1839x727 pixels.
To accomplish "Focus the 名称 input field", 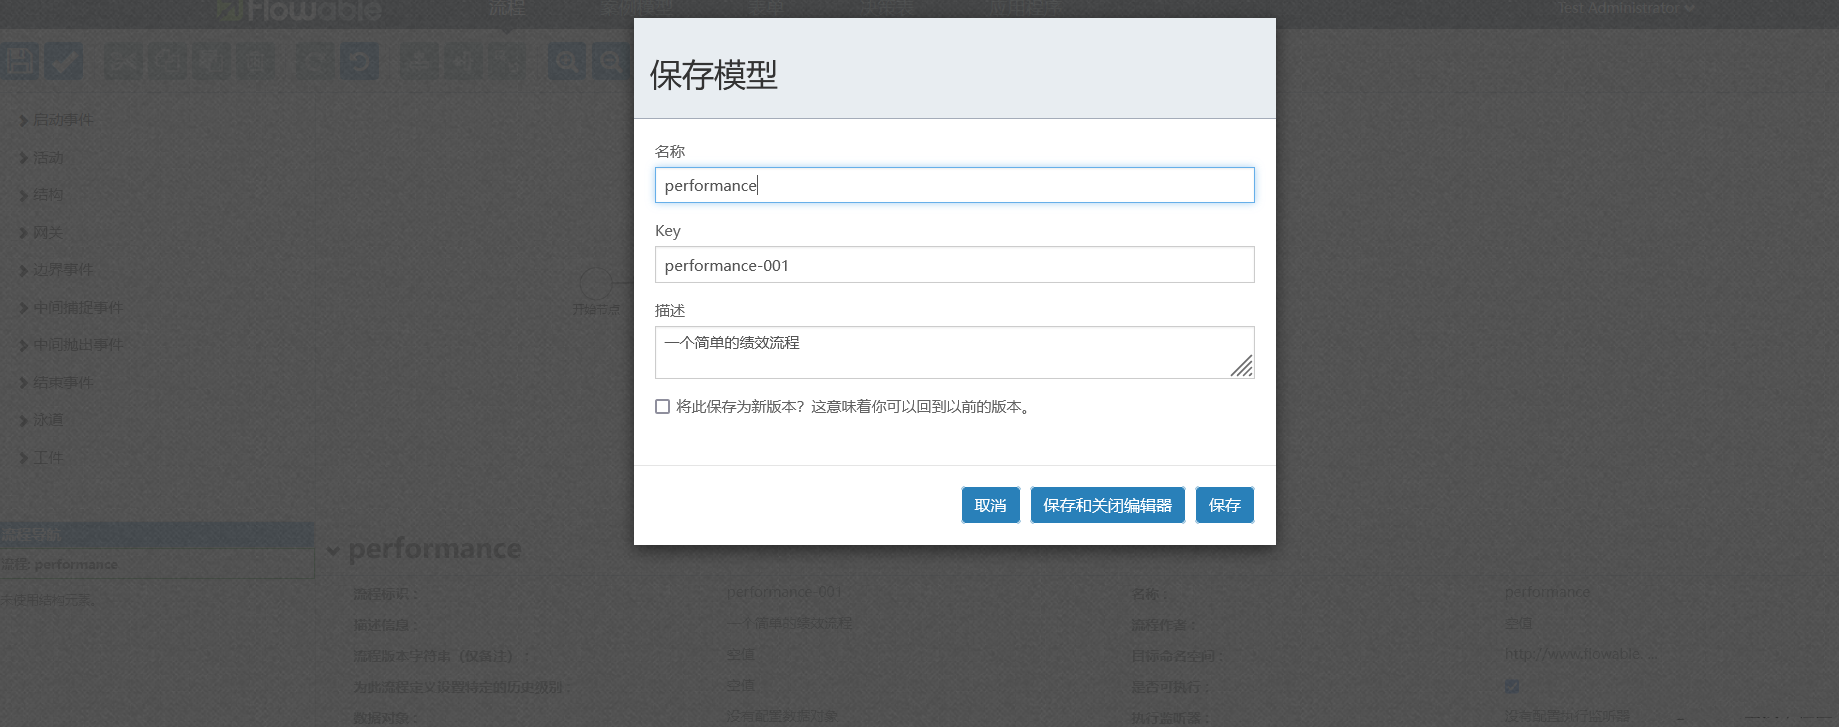I will point(955,185).
